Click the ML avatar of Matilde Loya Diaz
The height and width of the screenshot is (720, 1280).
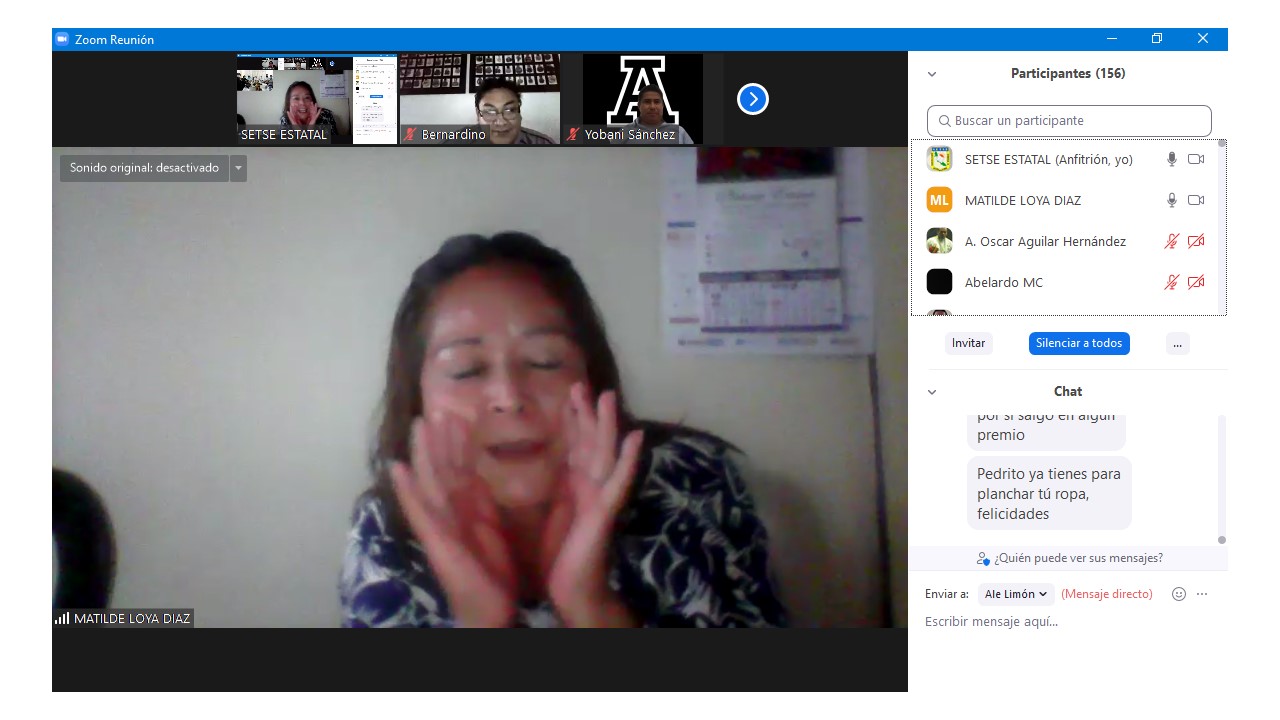939,200
